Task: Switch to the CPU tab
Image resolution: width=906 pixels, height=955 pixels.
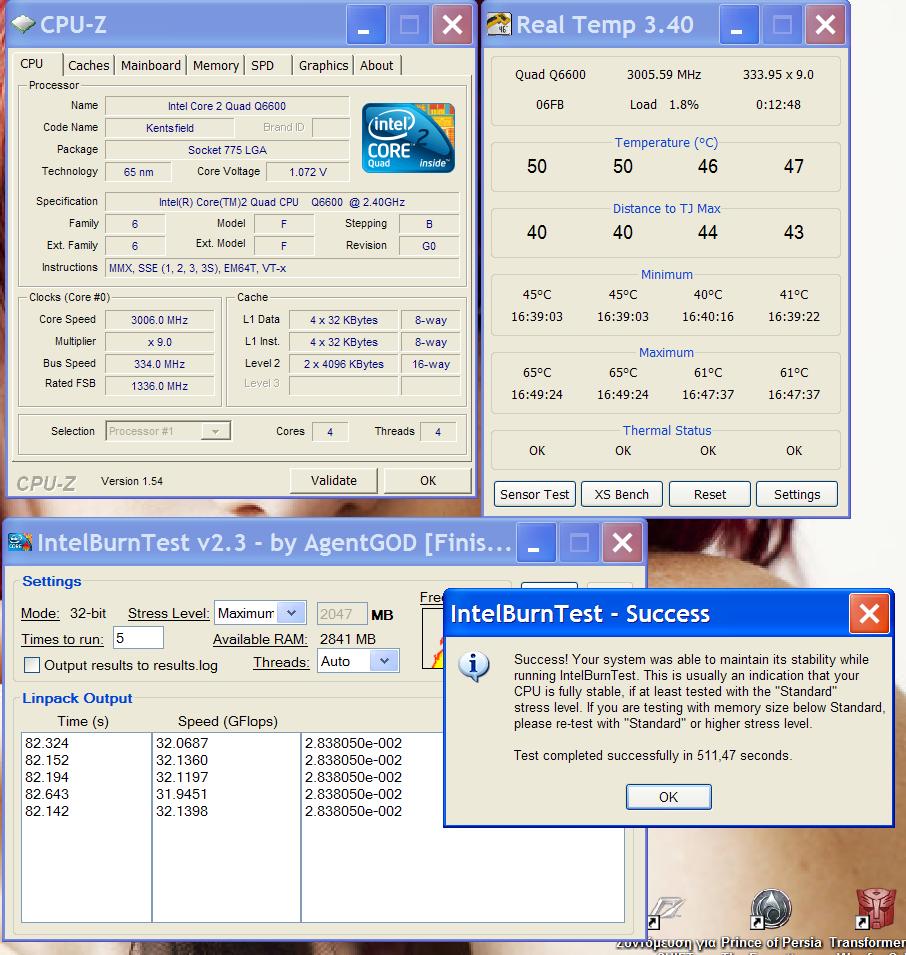Action: pos(32,63)
